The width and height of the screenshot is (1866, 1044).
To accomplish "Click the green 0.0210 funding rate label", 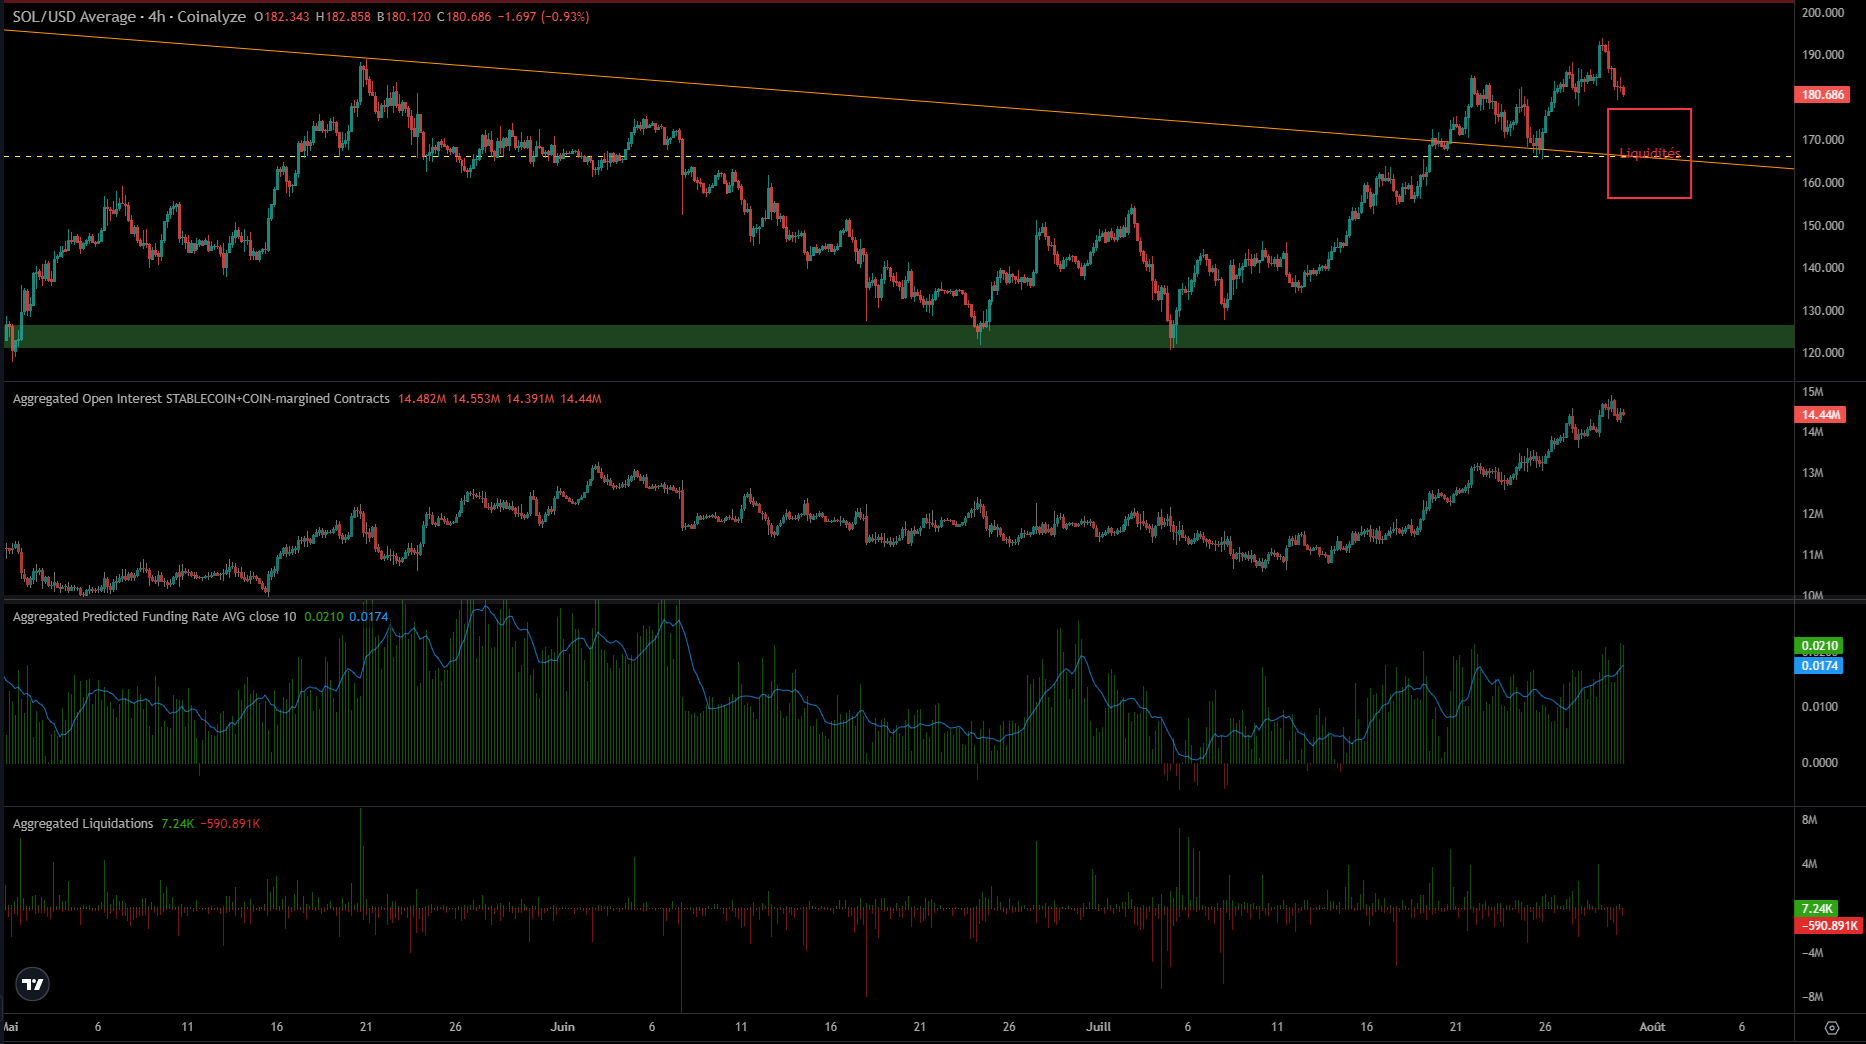I will click(1820, 646).
